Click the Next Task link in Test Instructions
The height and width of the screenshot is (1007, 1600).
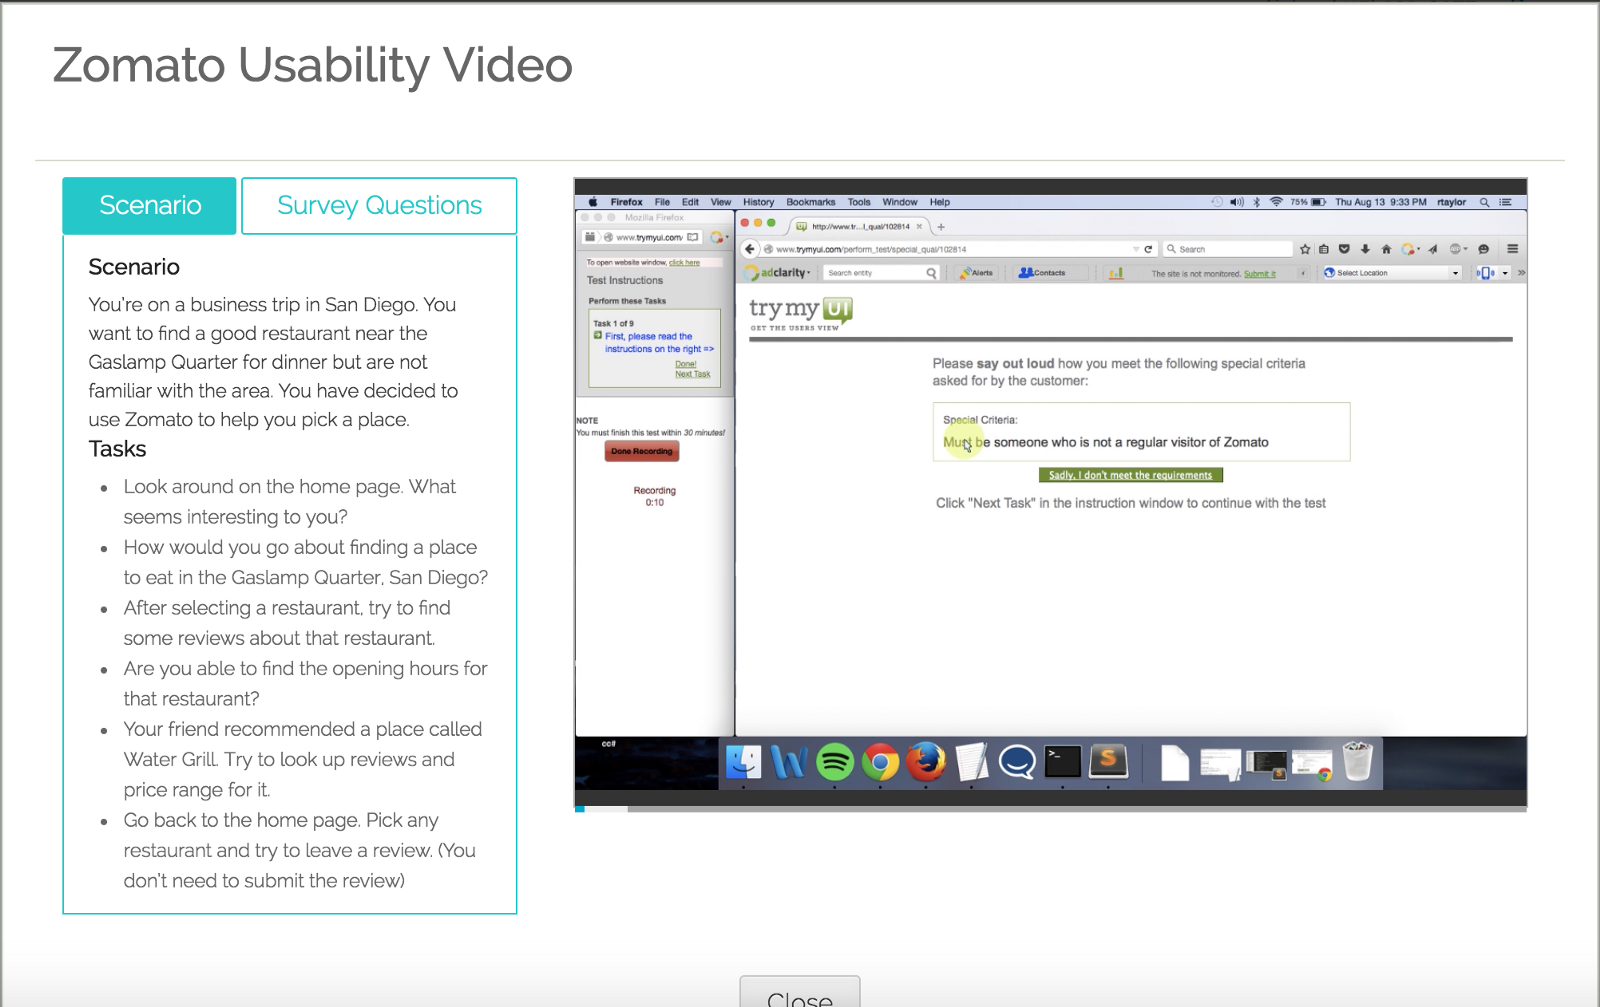[x=692, y=374]
